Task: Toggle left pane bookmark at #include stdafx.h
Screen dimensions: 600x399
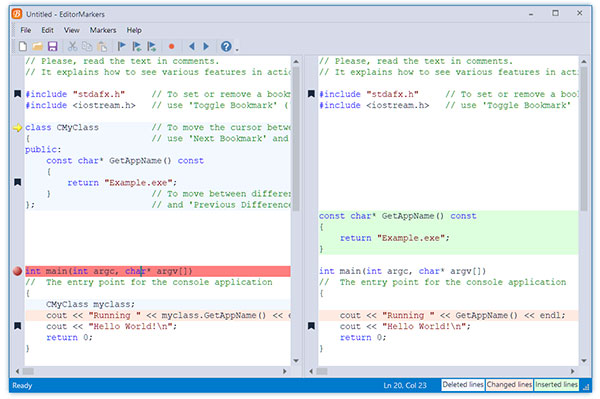Action: (x=18, y=94)
